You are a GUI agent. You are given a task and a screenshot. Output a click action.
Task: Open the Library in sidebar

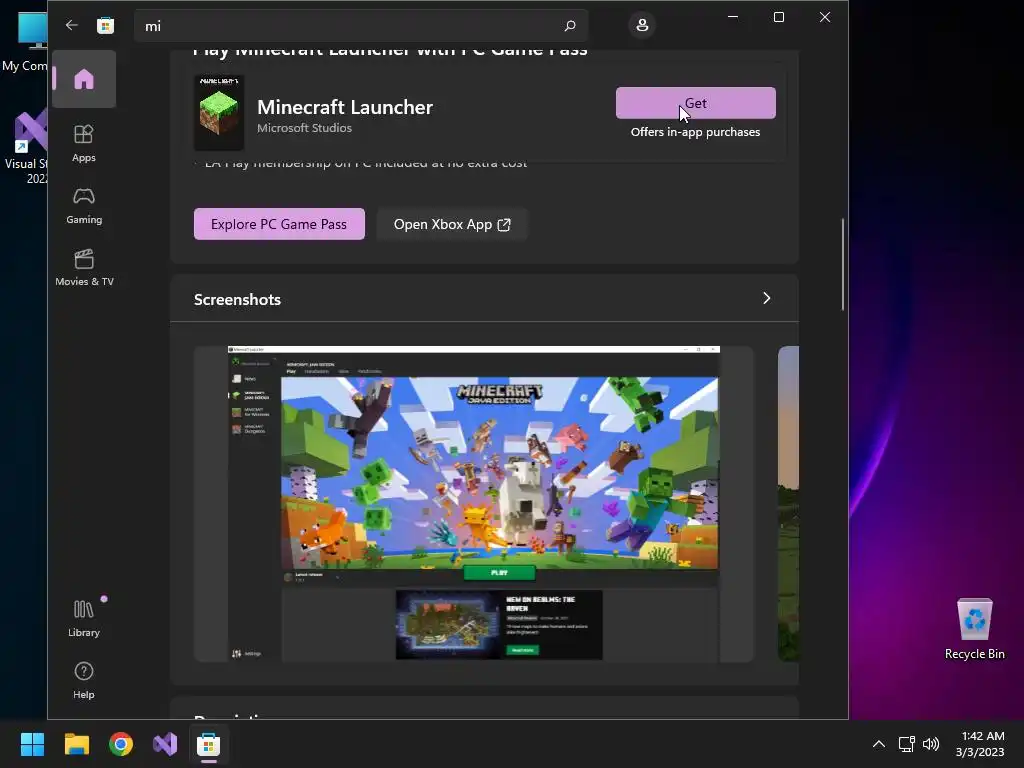point(84,618)
